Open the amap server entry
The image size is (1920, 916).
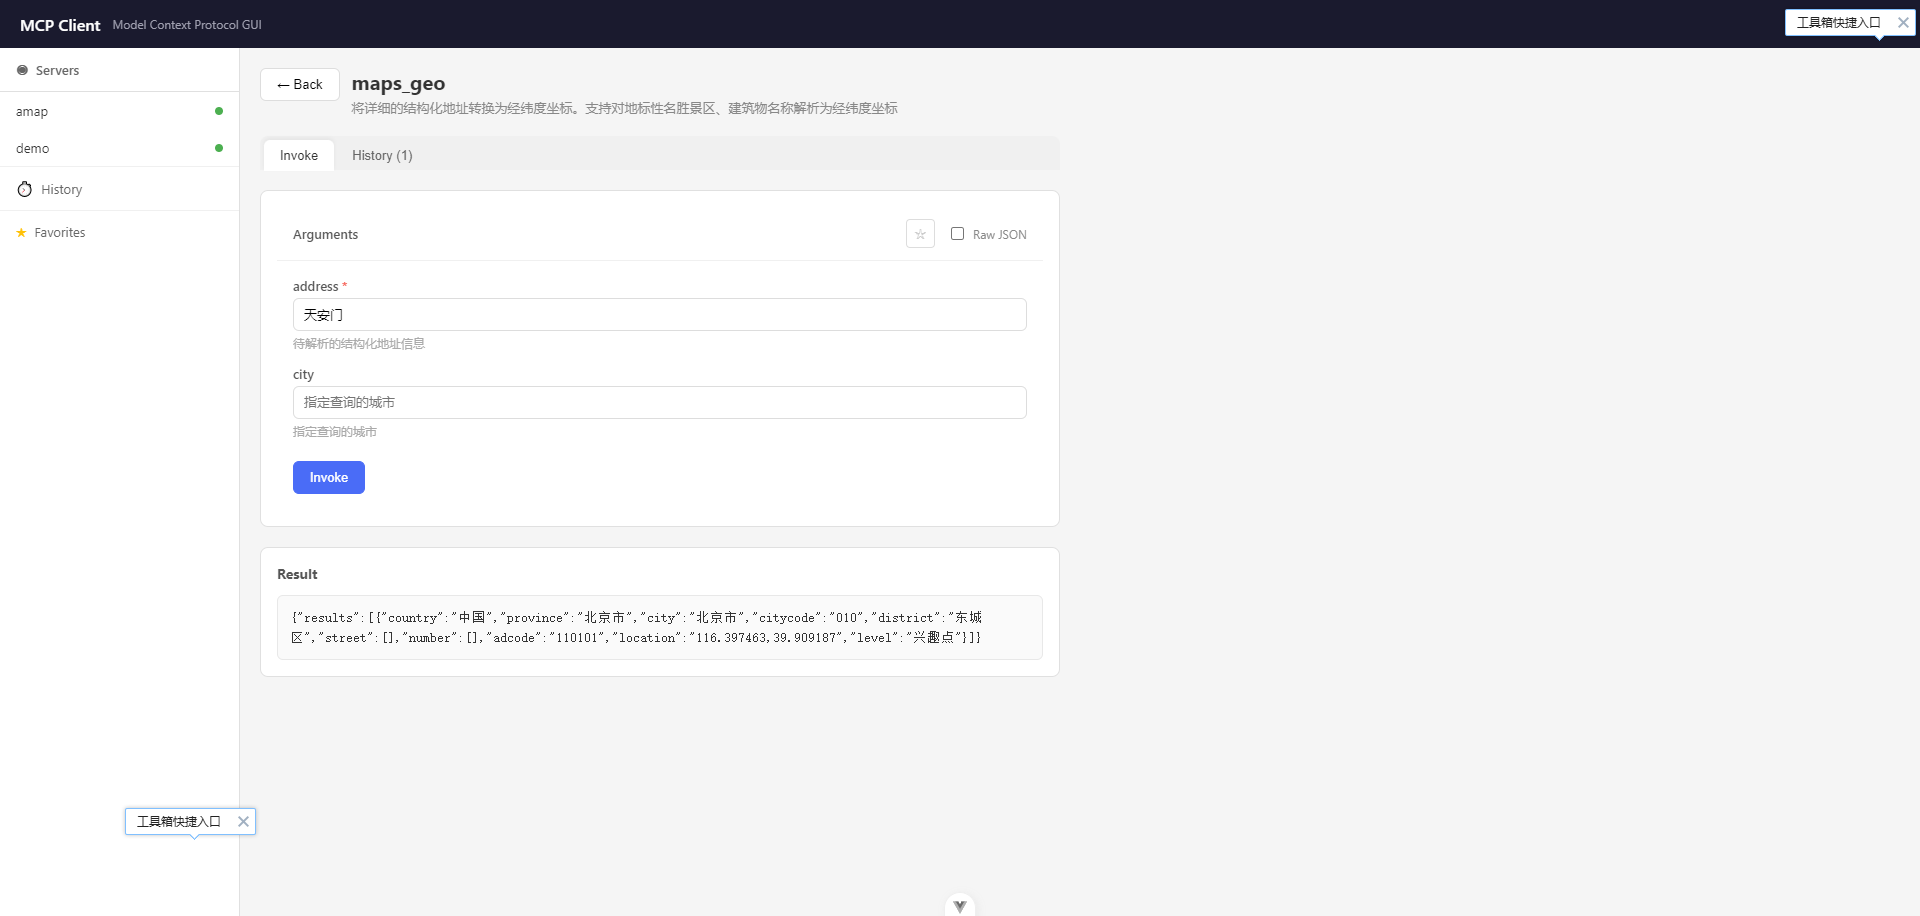(119, 111)
